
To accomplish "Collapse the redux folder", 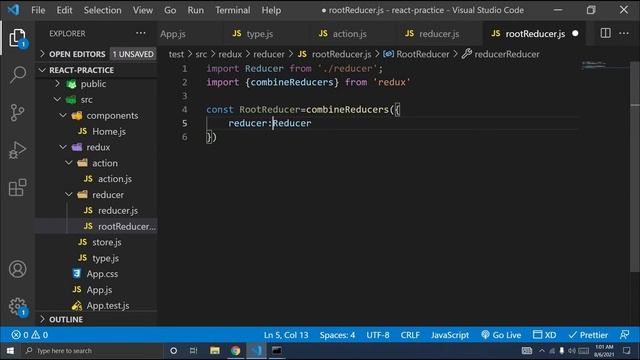I will point(98,147).
